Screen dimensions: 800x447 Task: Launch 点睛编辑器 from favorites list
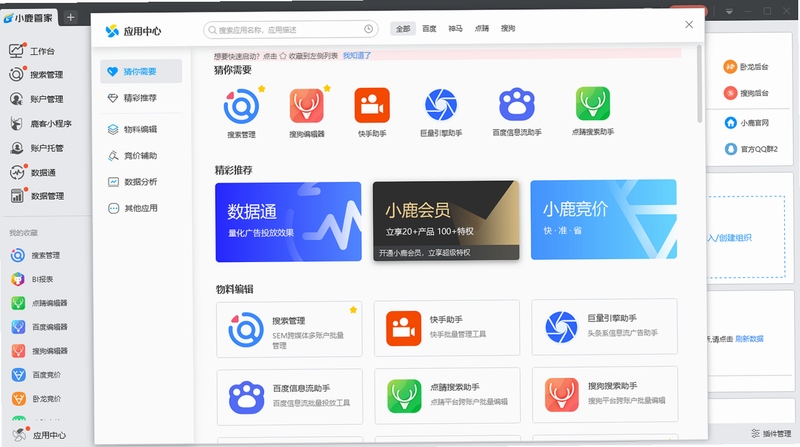[x=40, y=303]
